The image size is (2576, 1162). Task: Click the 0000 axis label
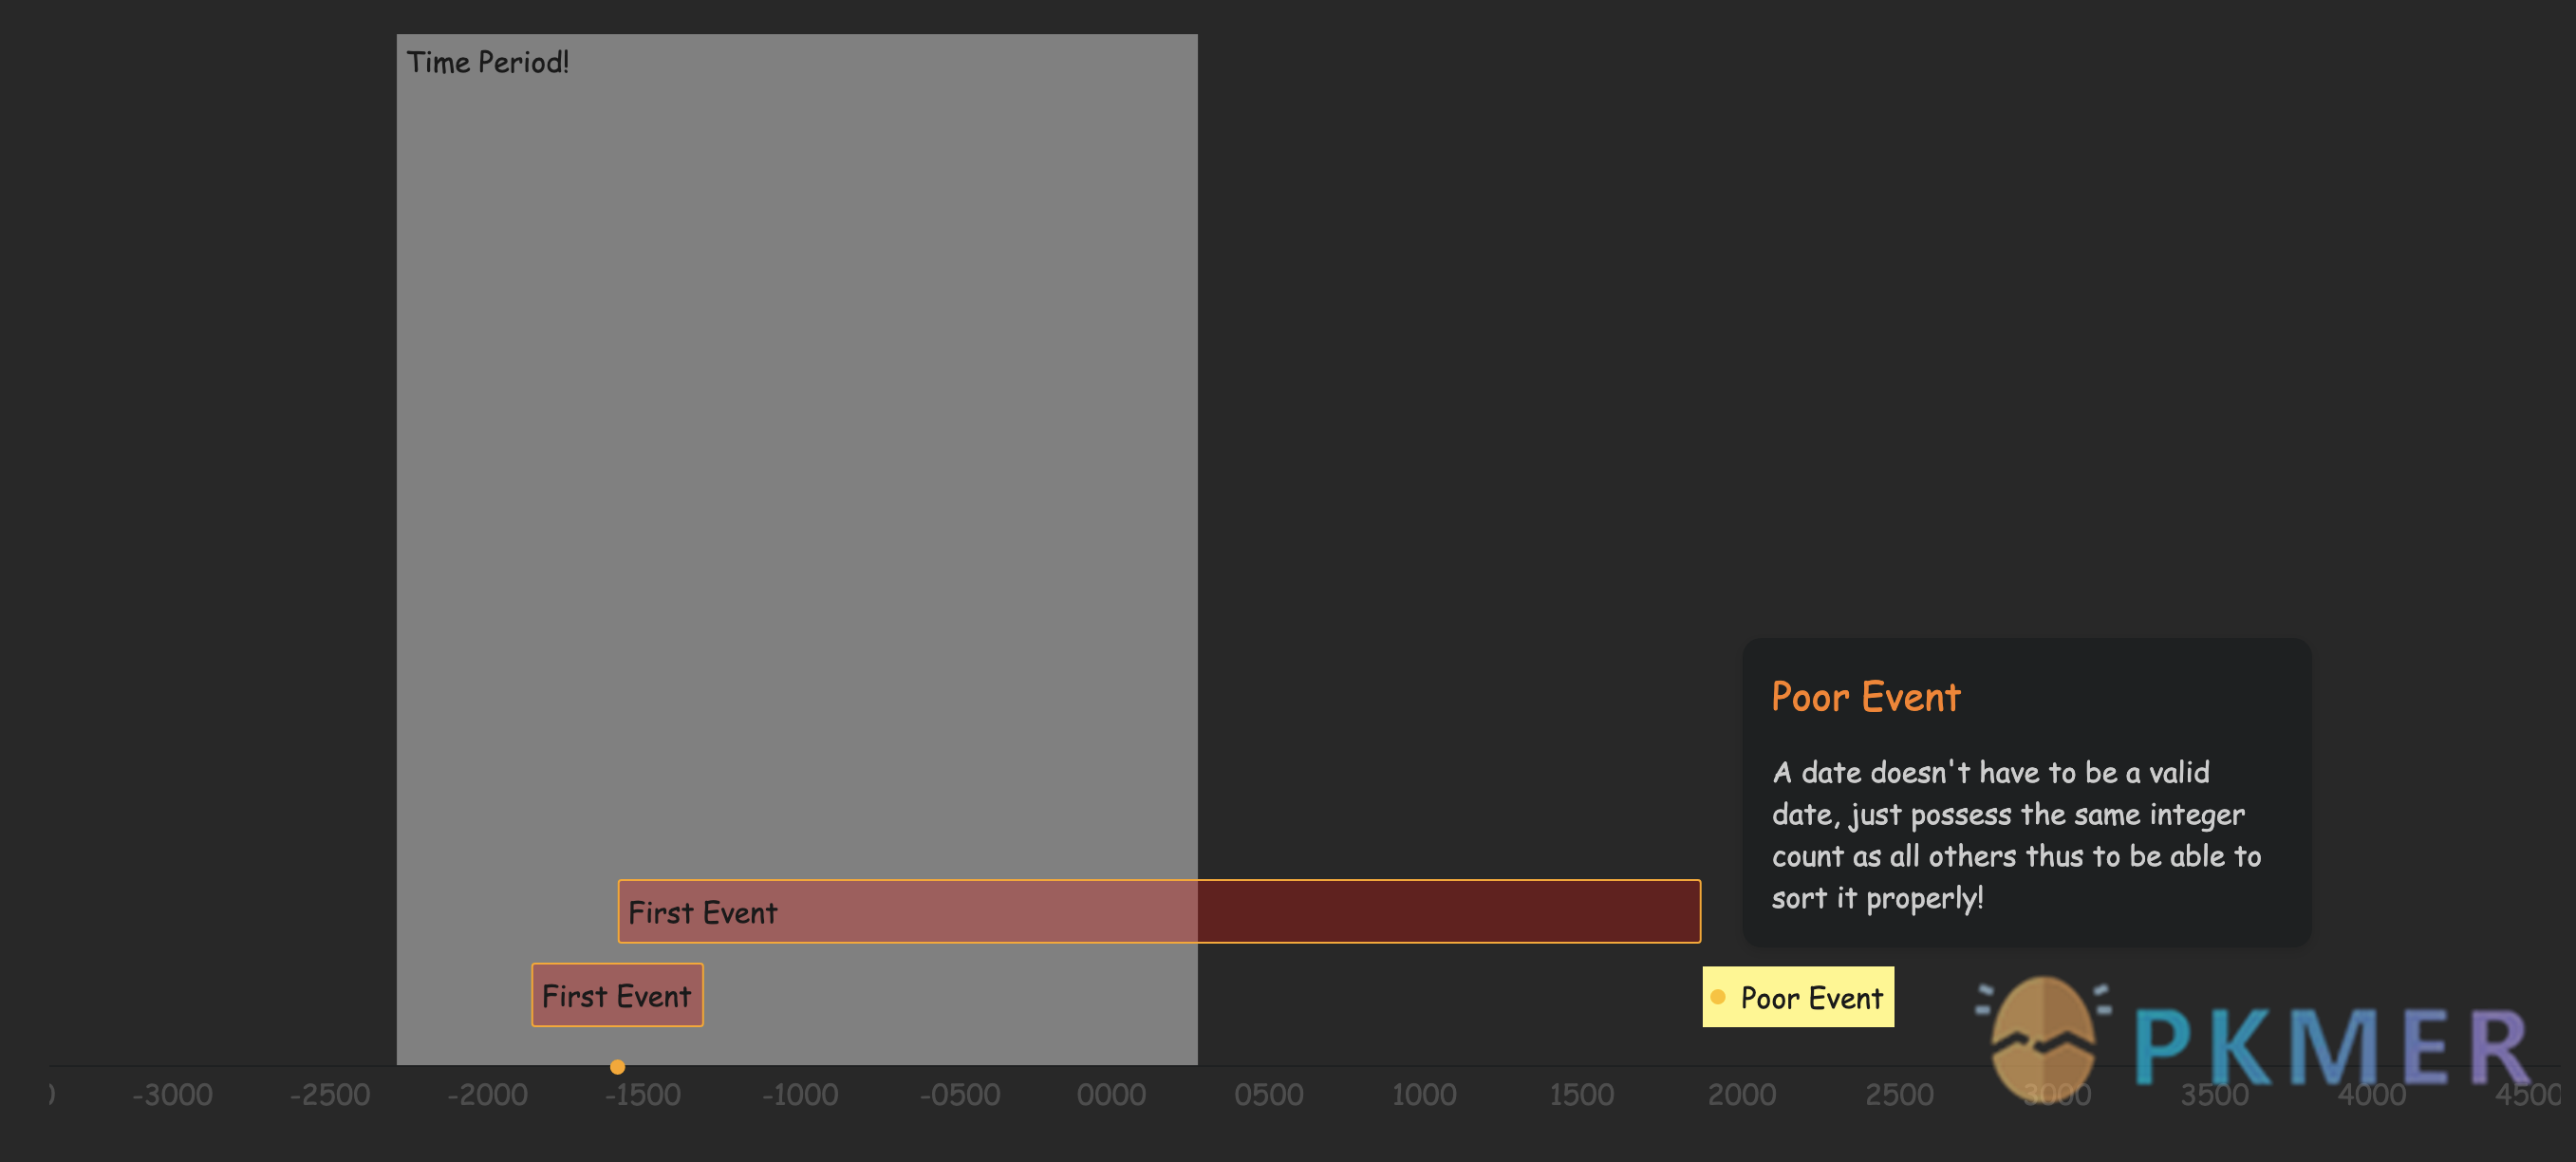[1111, 1095]
